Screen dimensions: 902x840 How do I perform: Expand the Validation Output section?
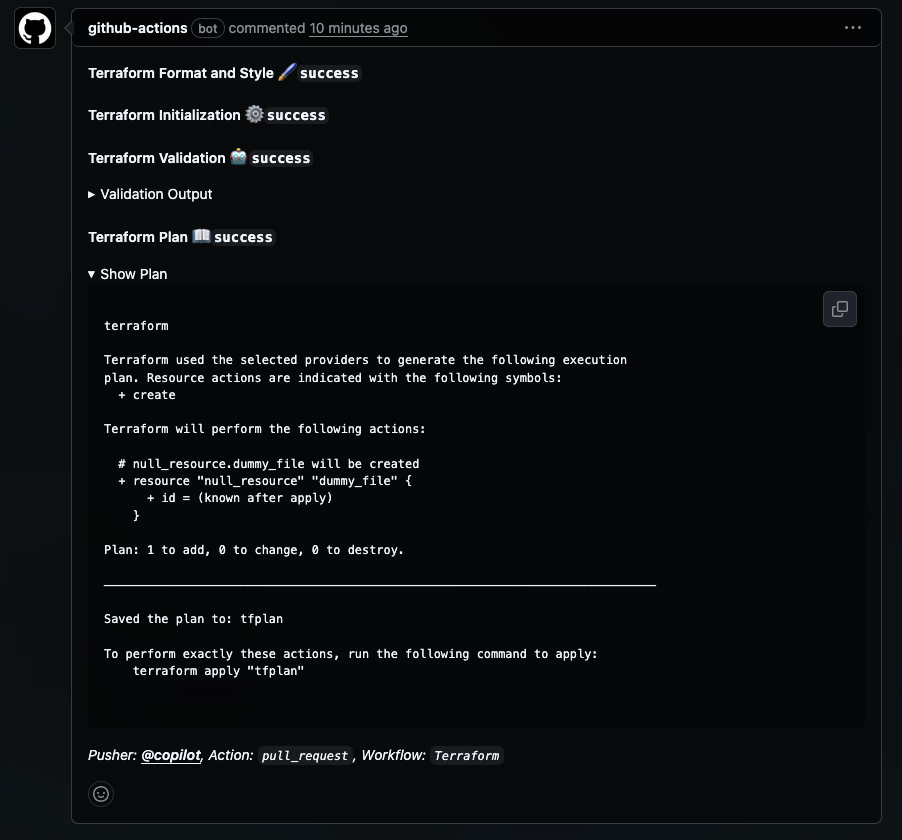pyautogui.click(x=154, y=194)
